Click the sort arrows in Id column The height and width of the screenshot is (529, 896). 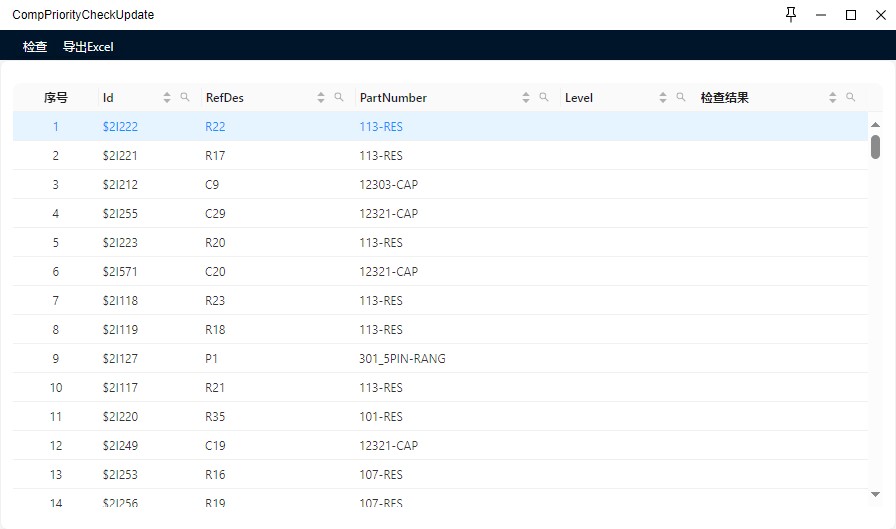coord(167,98)
